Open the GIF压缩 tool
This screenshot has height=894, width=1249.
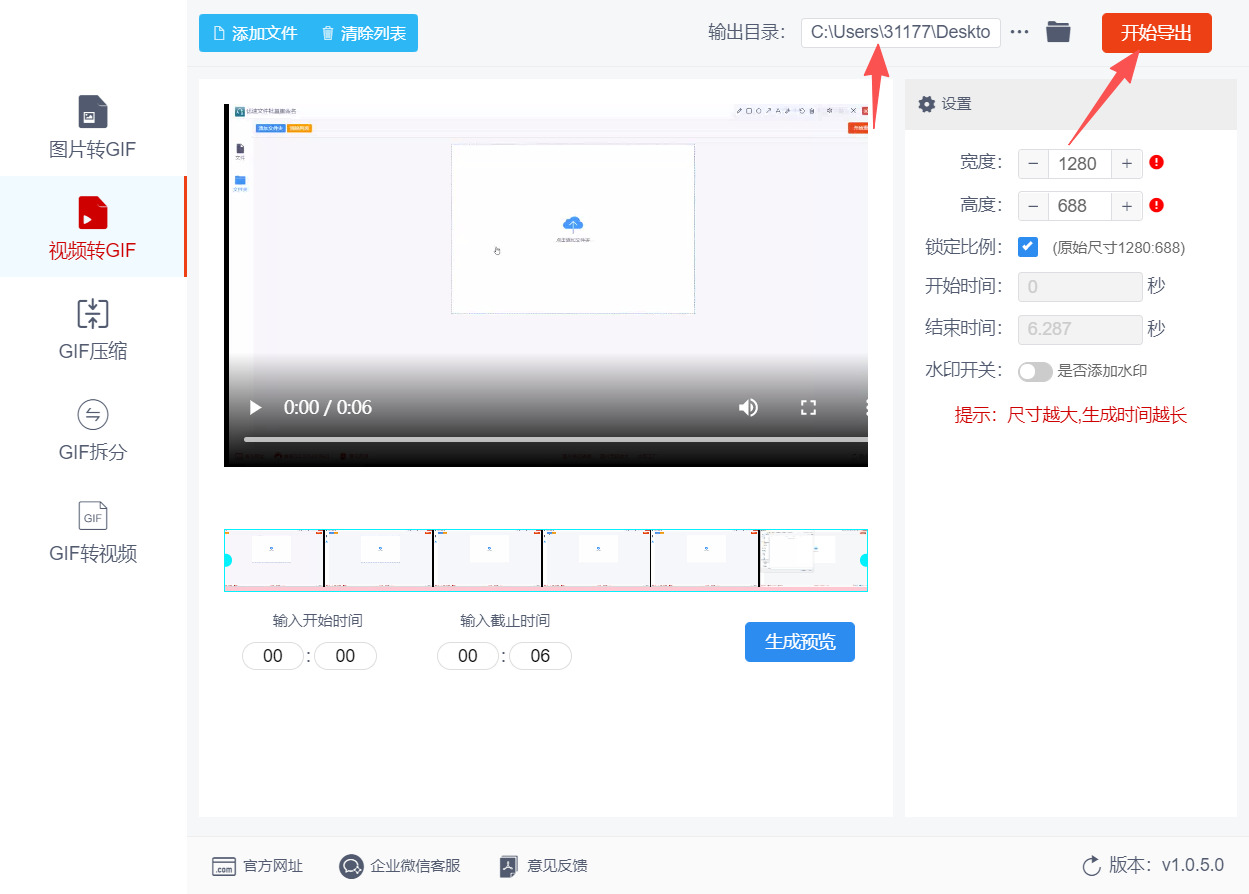tap(92, 328)
